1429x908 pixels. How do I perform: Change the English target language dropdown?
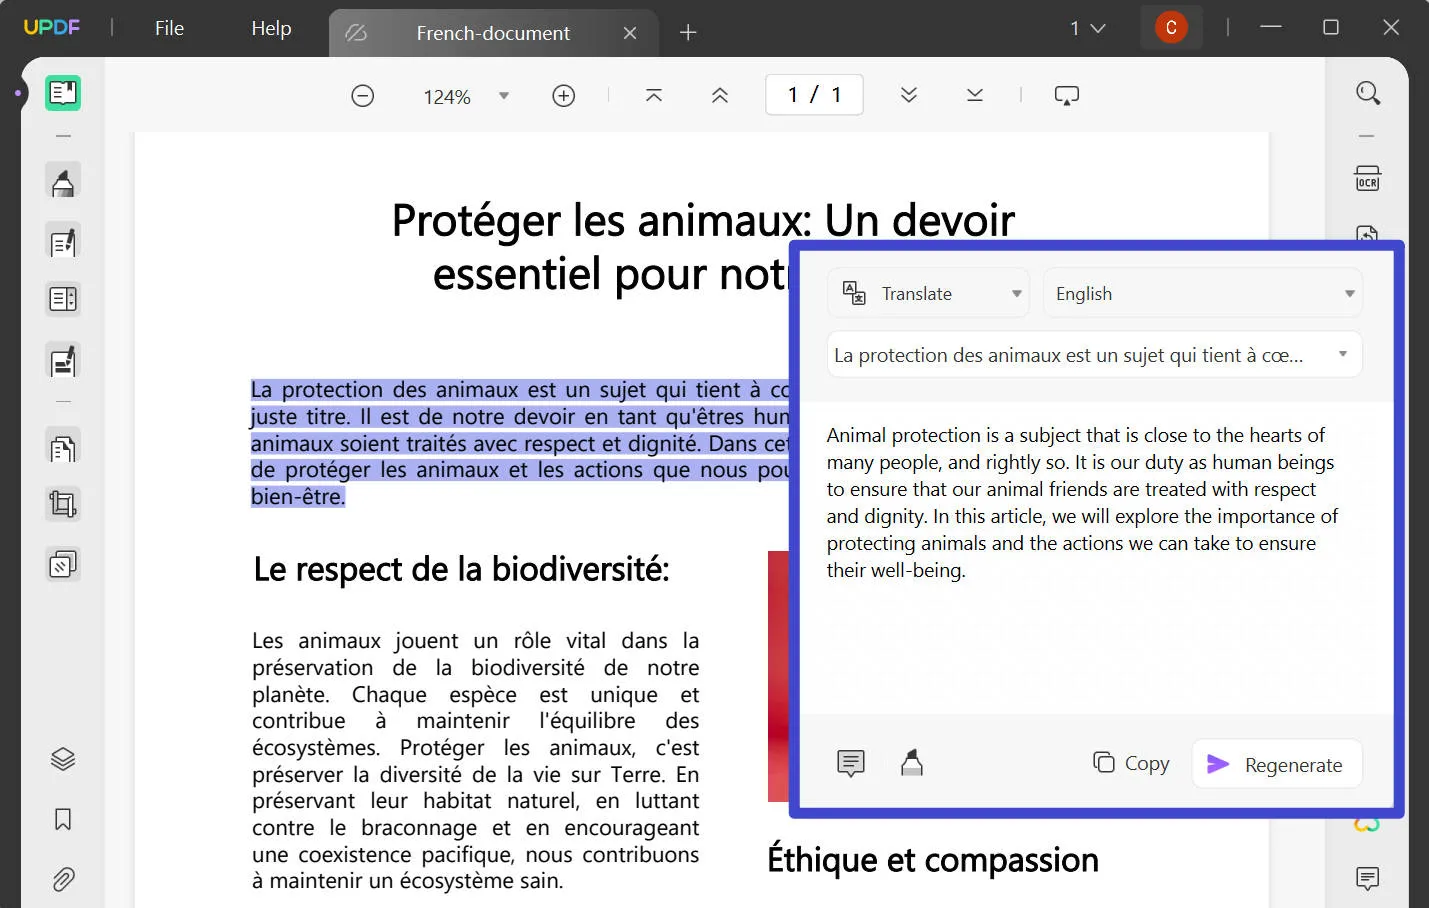[x=1202, y=292]
